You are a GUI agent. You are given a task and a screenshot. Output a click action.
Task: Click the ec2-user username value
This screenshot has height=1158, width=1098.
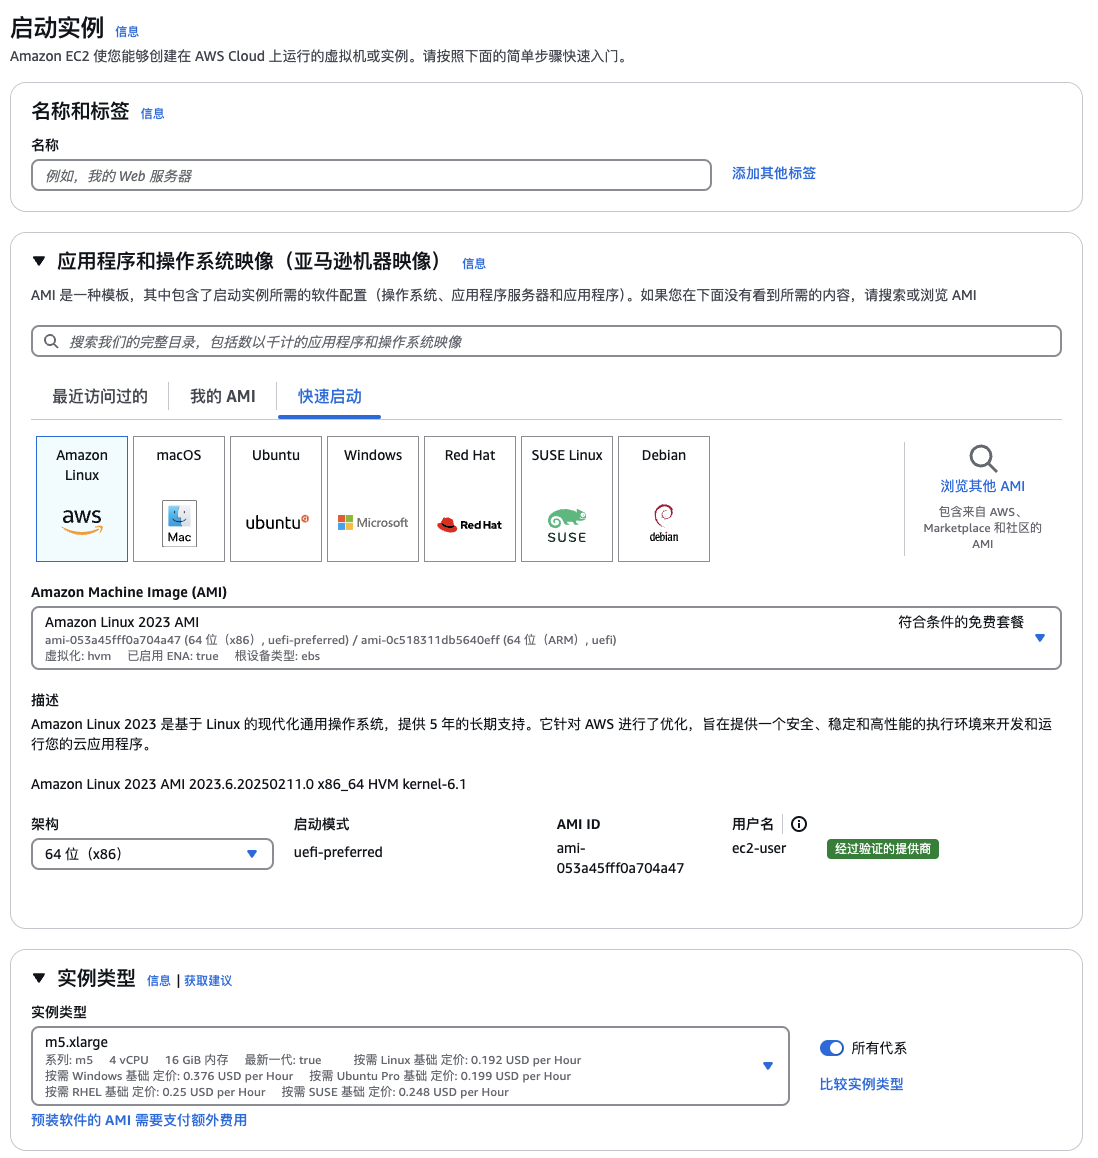point(759,849)
